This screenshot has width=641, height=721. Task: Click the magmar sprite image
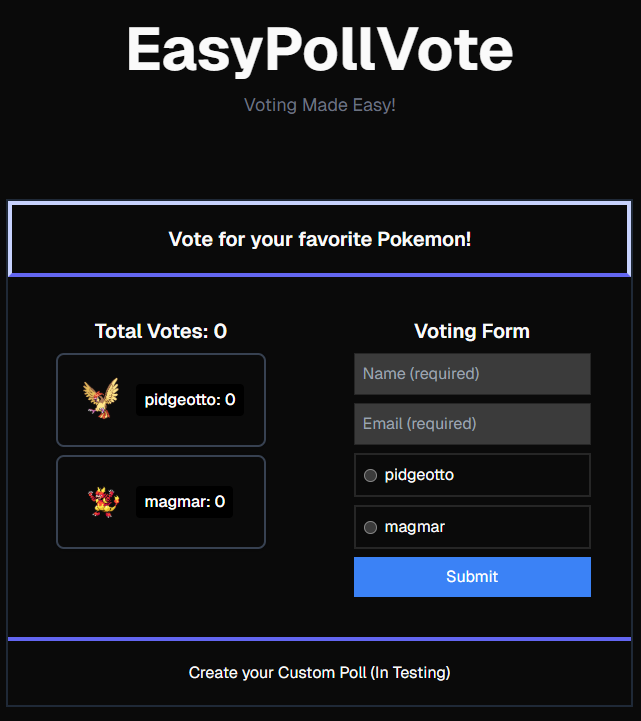pos(103,501)
